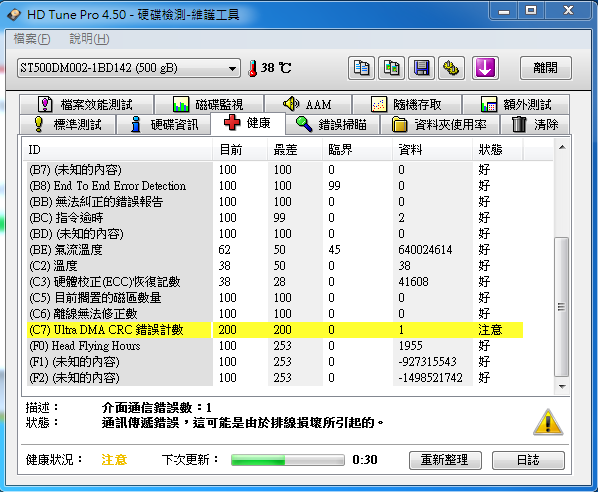
Task: Click the thermometer temperature icon
Action: tap(252, 68)
